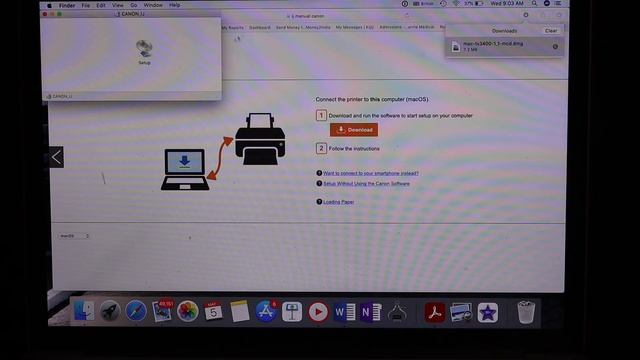Open Keynote from the Dock
The height and width of the screenshot is (360, 640).
coord(292,312)
